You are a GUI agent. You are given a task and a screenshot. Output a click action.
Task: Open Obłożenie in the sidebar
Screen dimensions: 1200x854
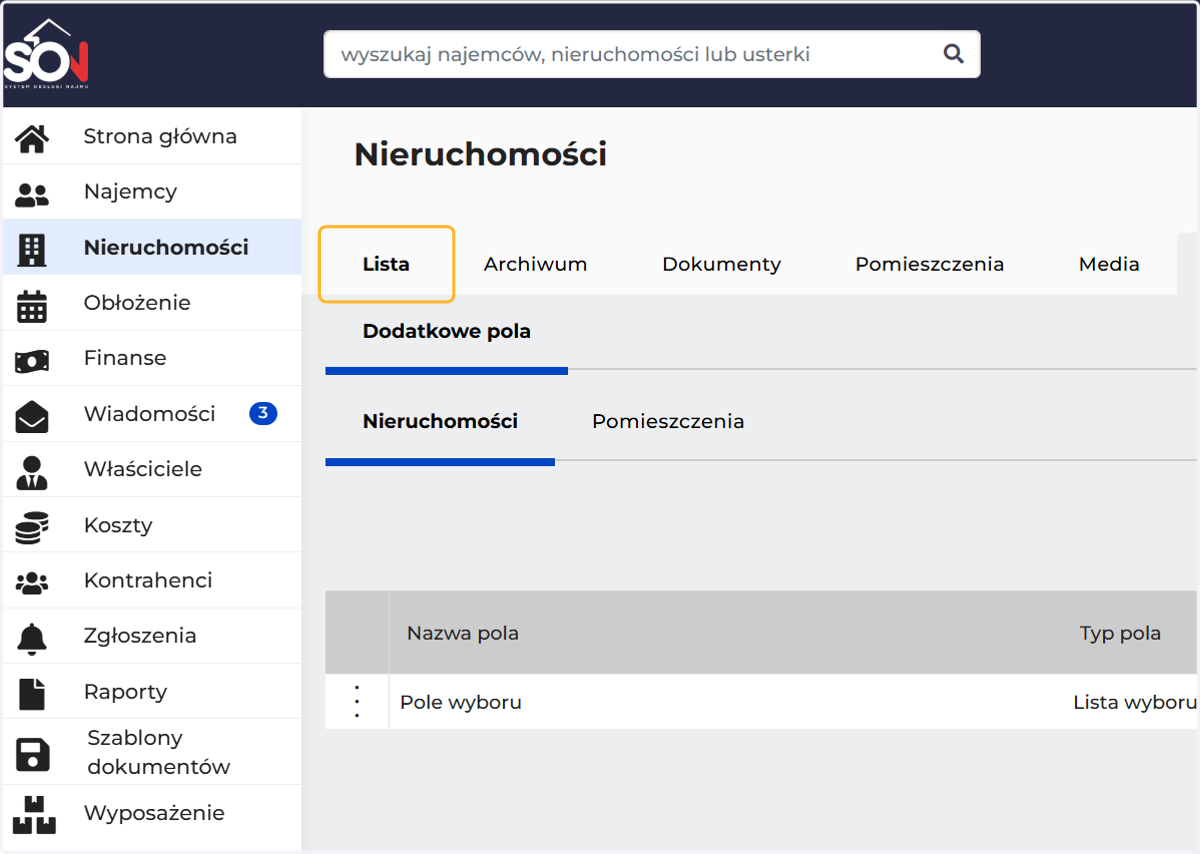(152, 303)
